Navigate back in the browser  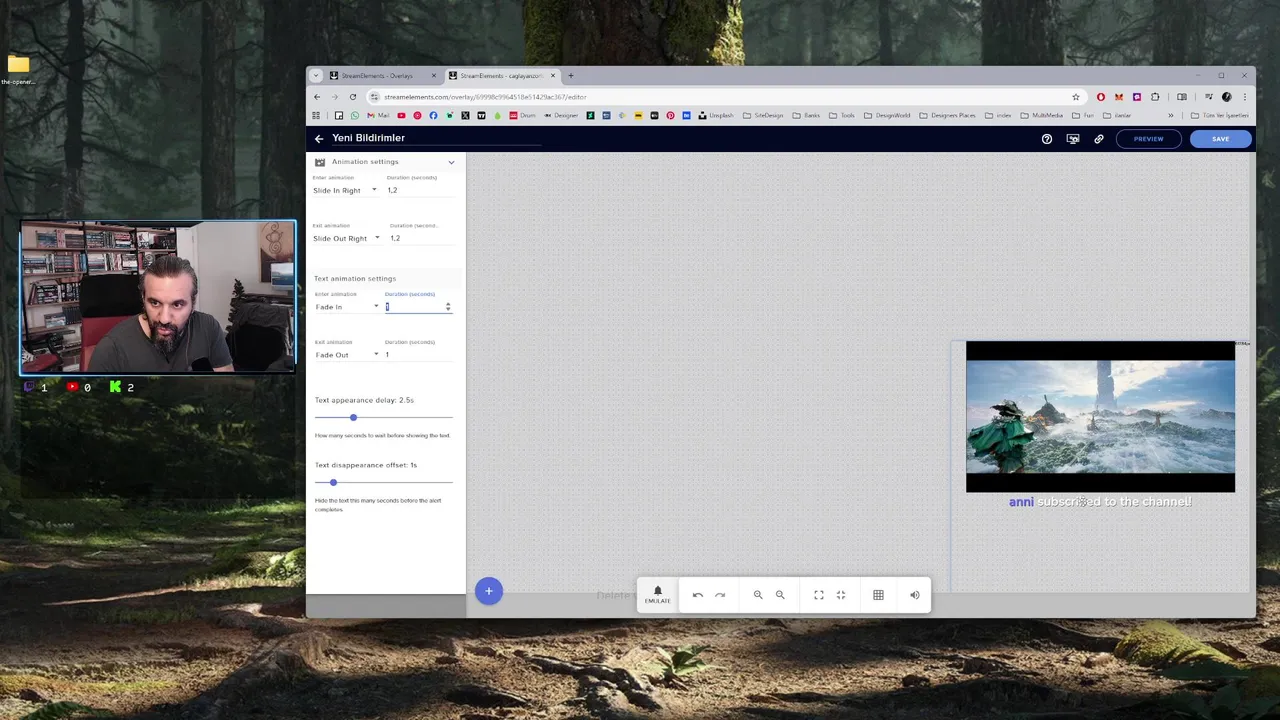pos(317,97)
